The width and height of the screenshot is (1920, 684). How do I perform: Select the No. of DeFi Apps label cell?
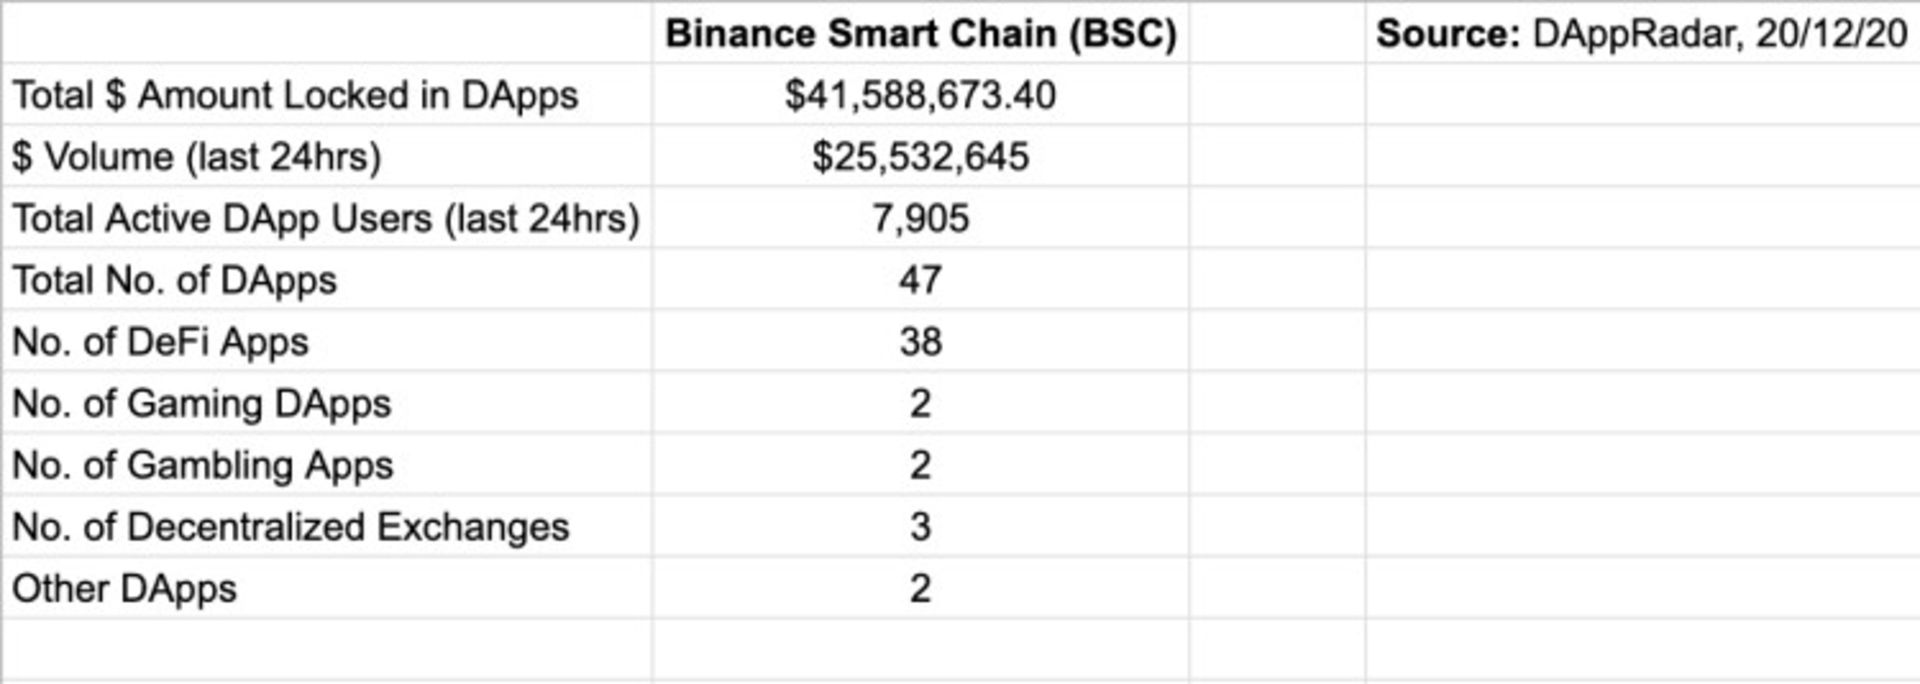click(160, 343)
